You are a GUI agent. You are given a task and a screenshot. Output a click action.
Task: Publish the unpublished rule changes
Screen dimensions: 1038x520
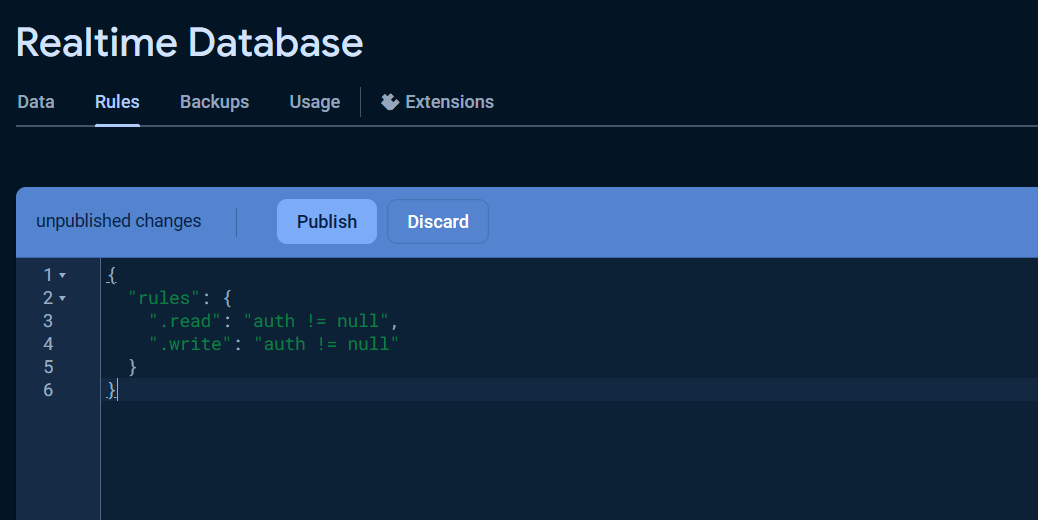[327, 222]
